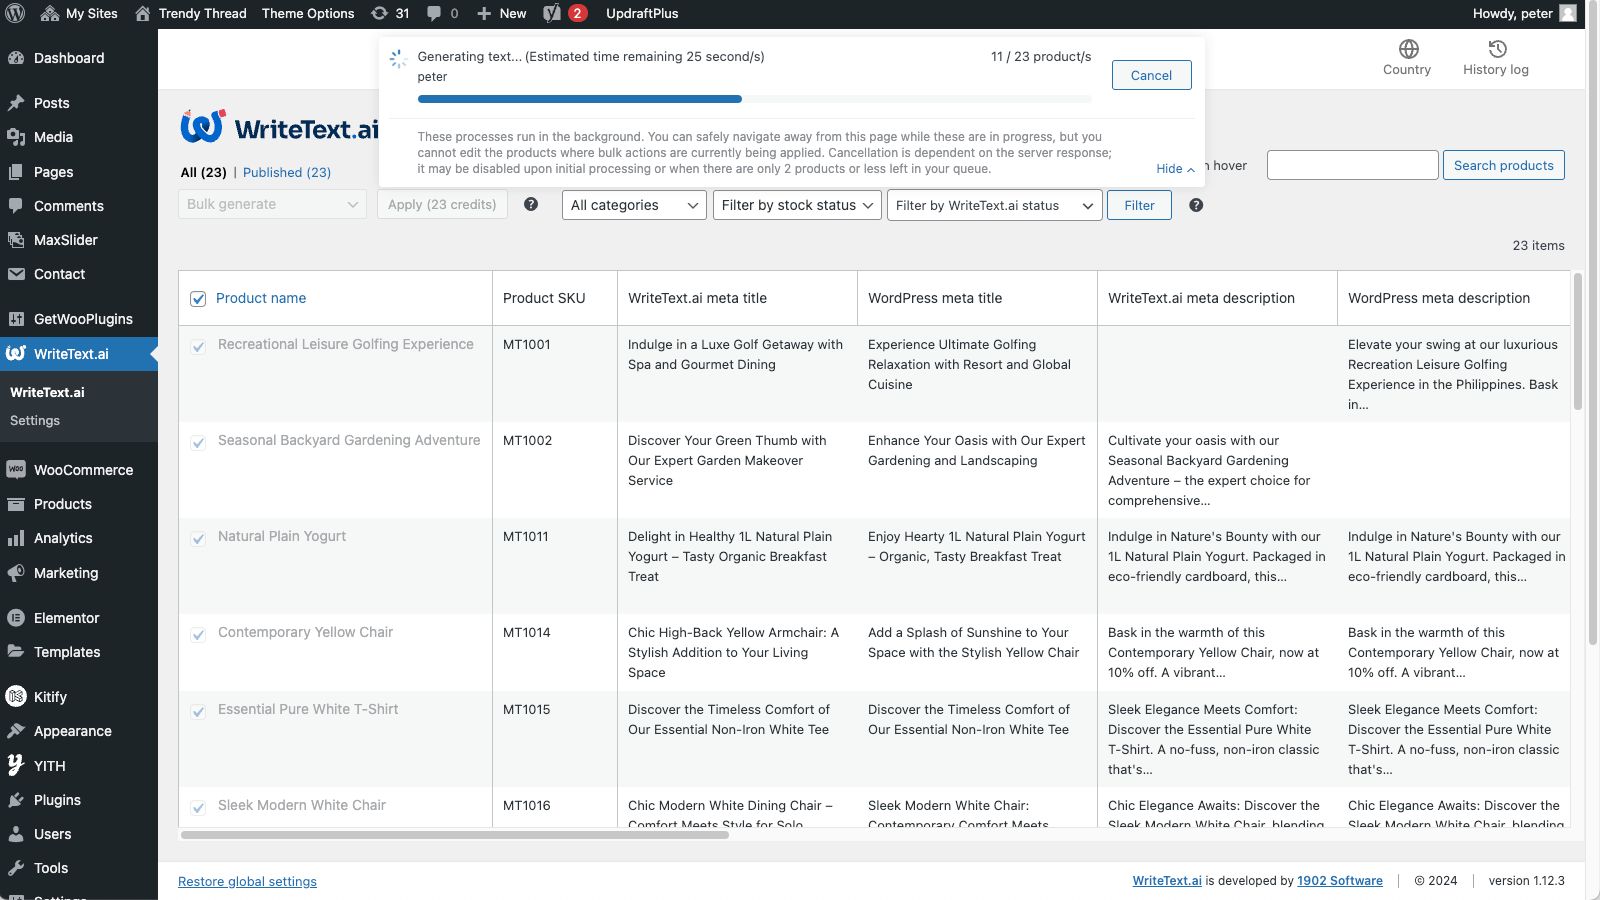The height and width of the screenshot is (900, 1600).
Task: Uncheck the Natural Plain Yogurt checkbox
Action: click(x=198, y=539)
